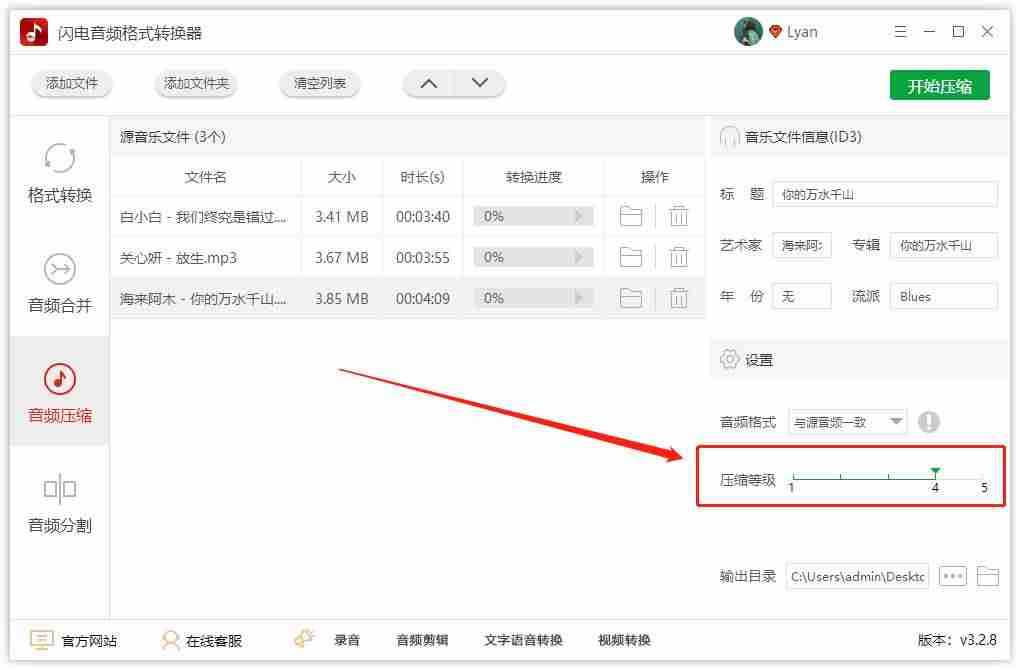This screenshot has height=670, width=1020.
Task: Move selected file down with arrow
Action: (x=479, y=84)
